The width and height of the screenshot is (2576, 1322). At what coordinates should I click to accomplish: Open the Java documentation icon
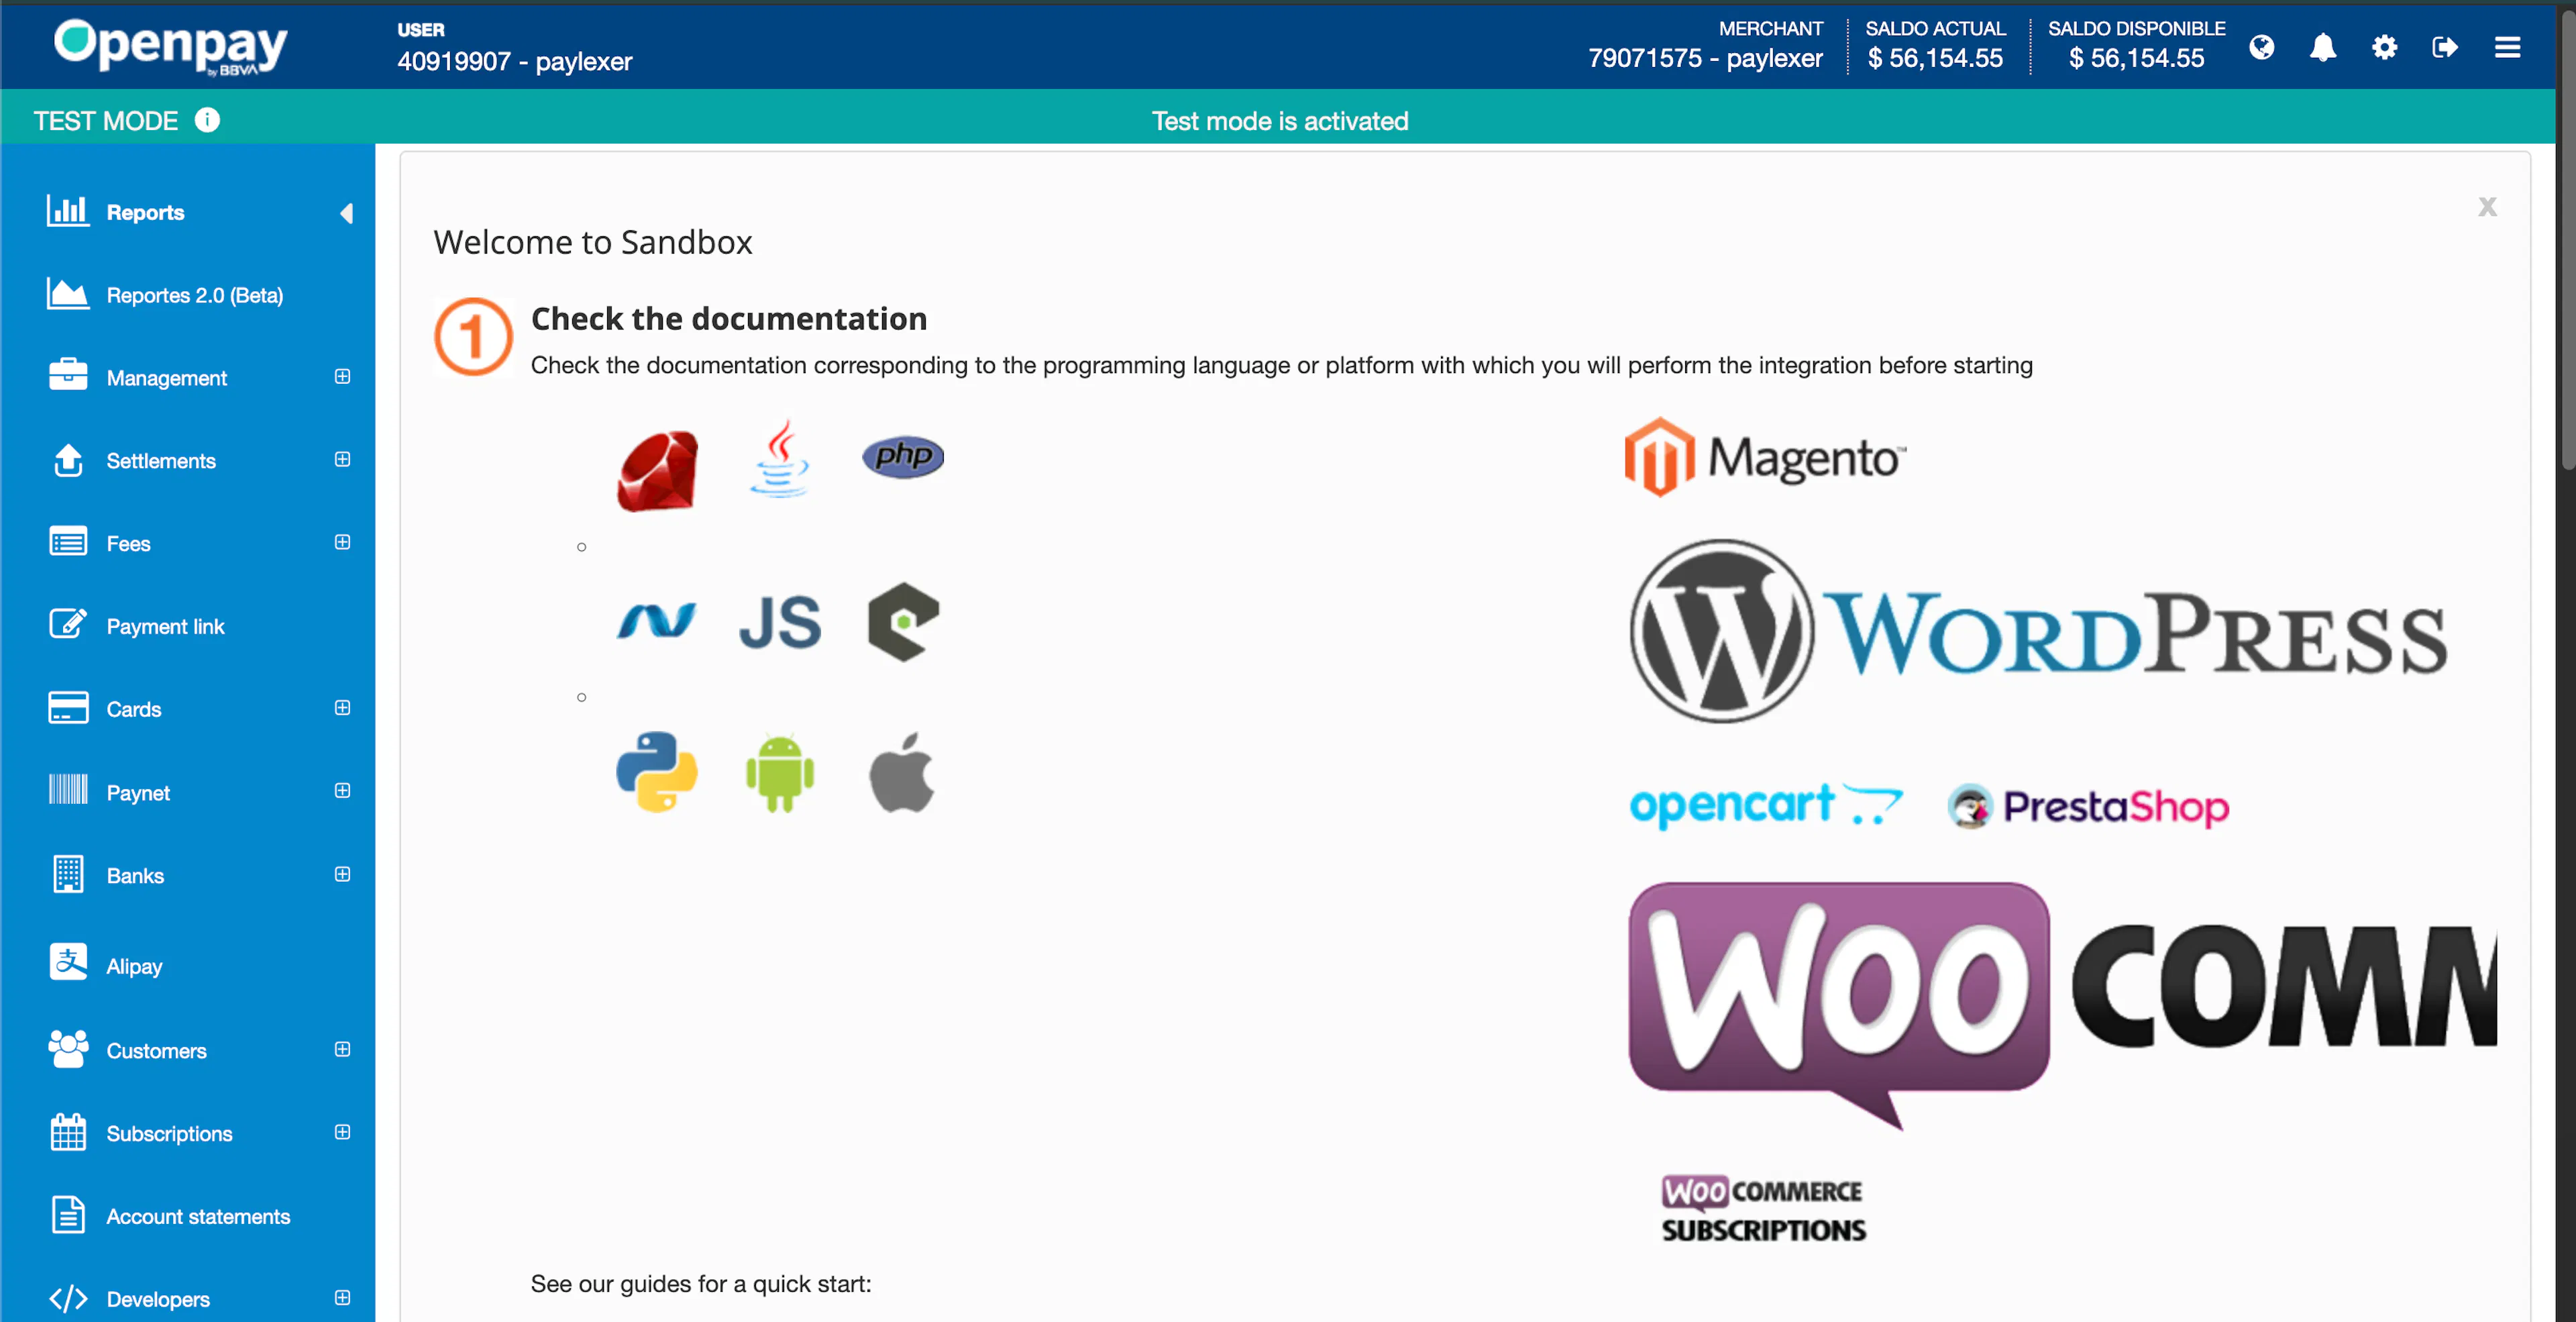[780, 458]
